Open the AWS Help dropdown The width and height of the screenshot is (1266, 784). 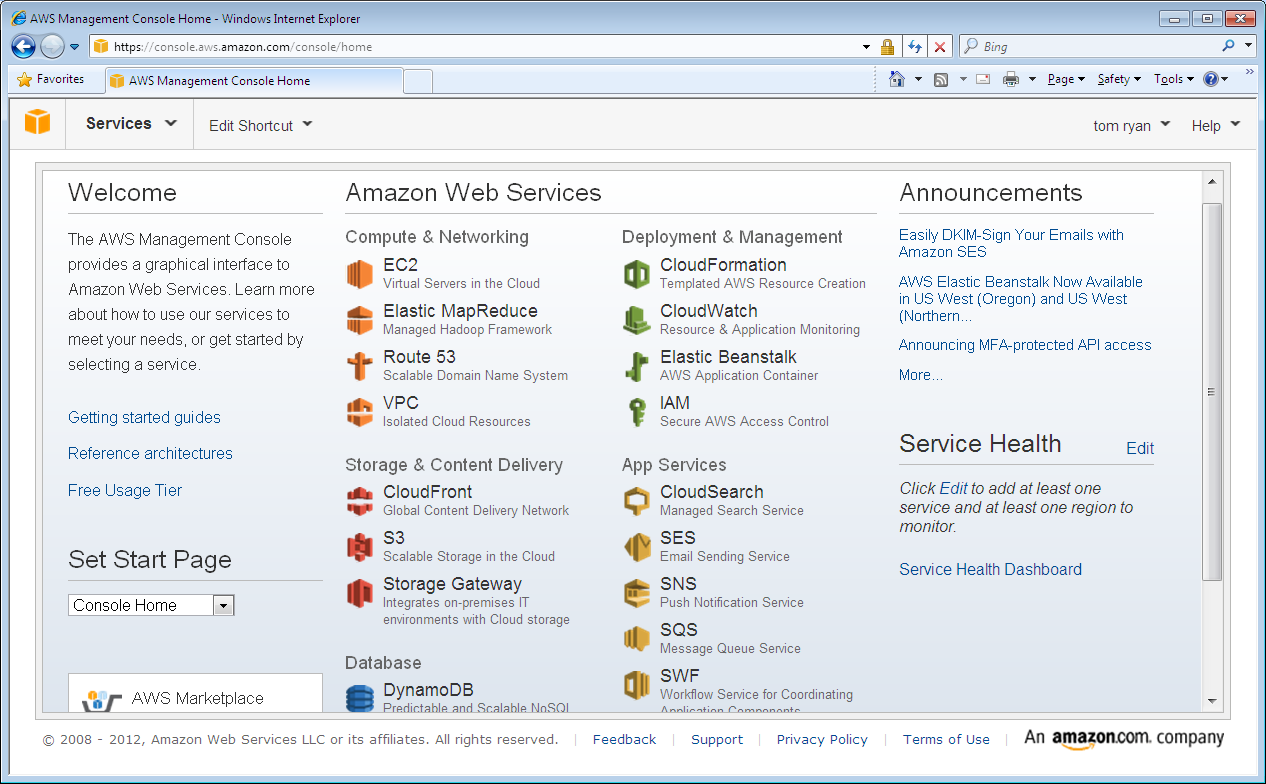coord(1216,125)
